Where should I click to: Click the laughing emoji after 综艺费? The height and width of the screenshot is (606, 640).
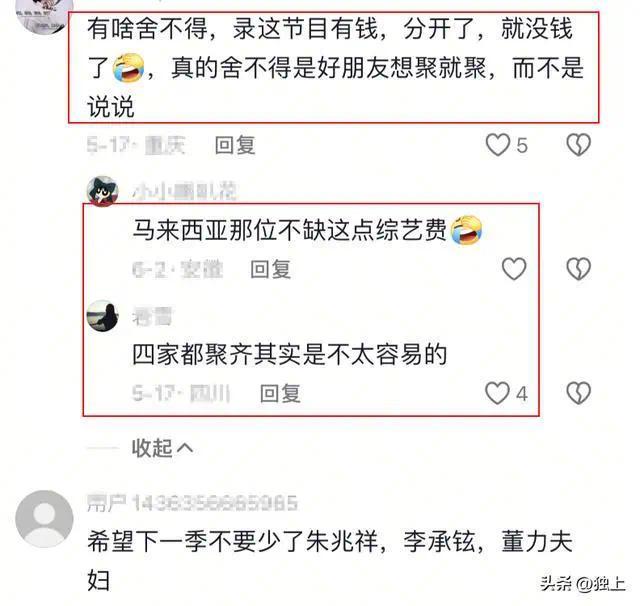point(466,231)
